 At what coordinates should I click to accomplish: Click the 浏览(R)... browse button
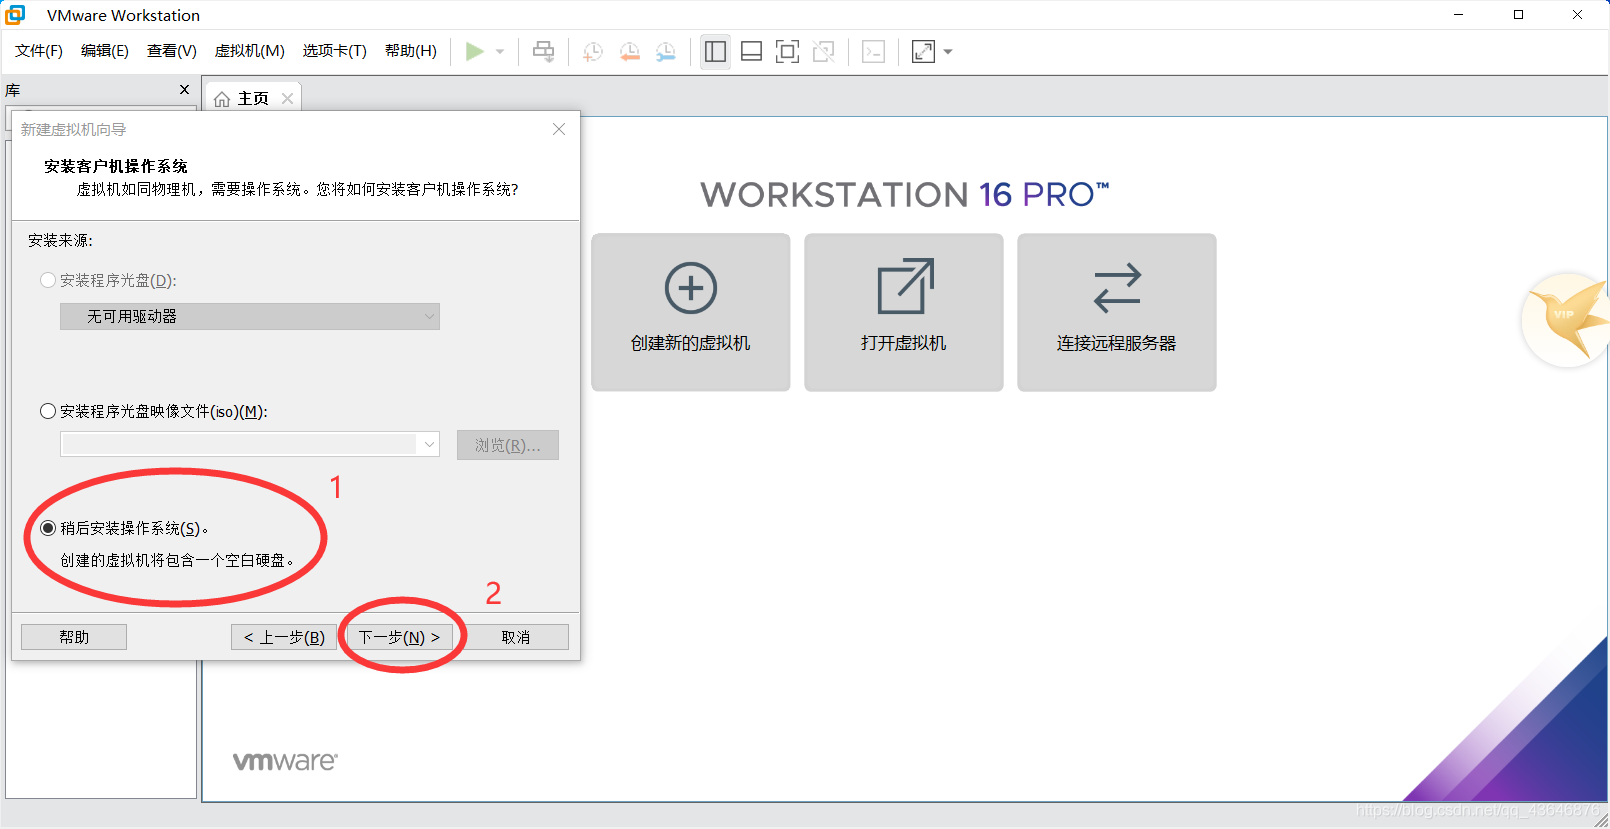[x=508, y=445]
